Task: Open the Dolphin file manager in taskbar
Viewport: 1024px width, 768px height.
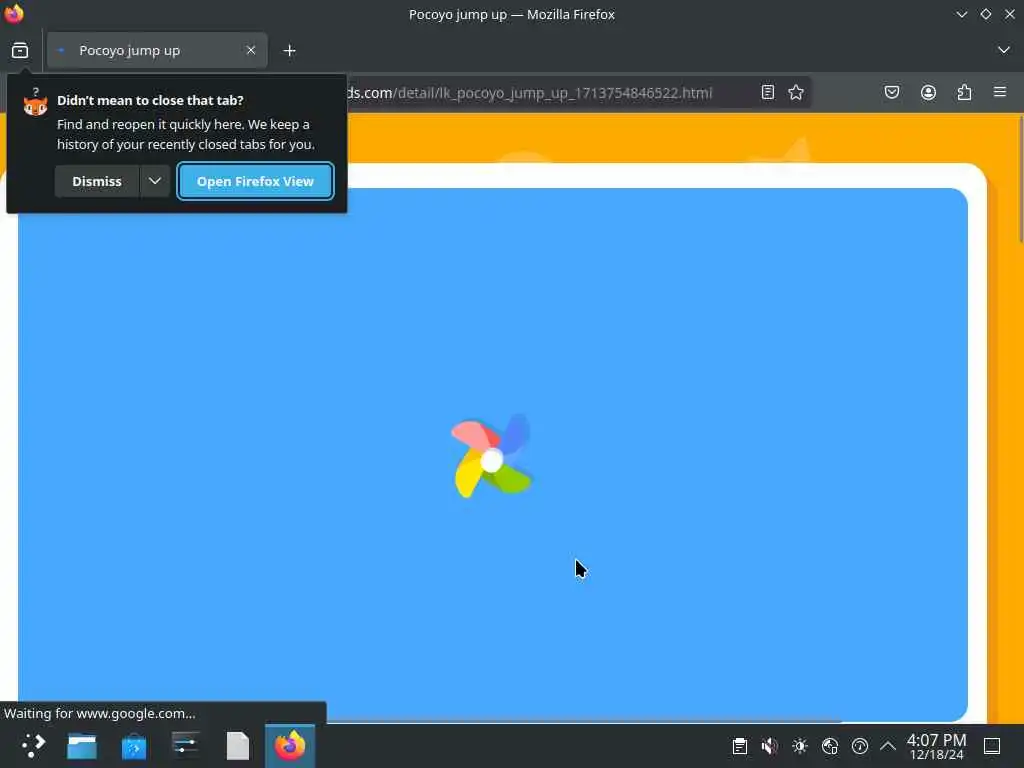Action: (82, 746)
